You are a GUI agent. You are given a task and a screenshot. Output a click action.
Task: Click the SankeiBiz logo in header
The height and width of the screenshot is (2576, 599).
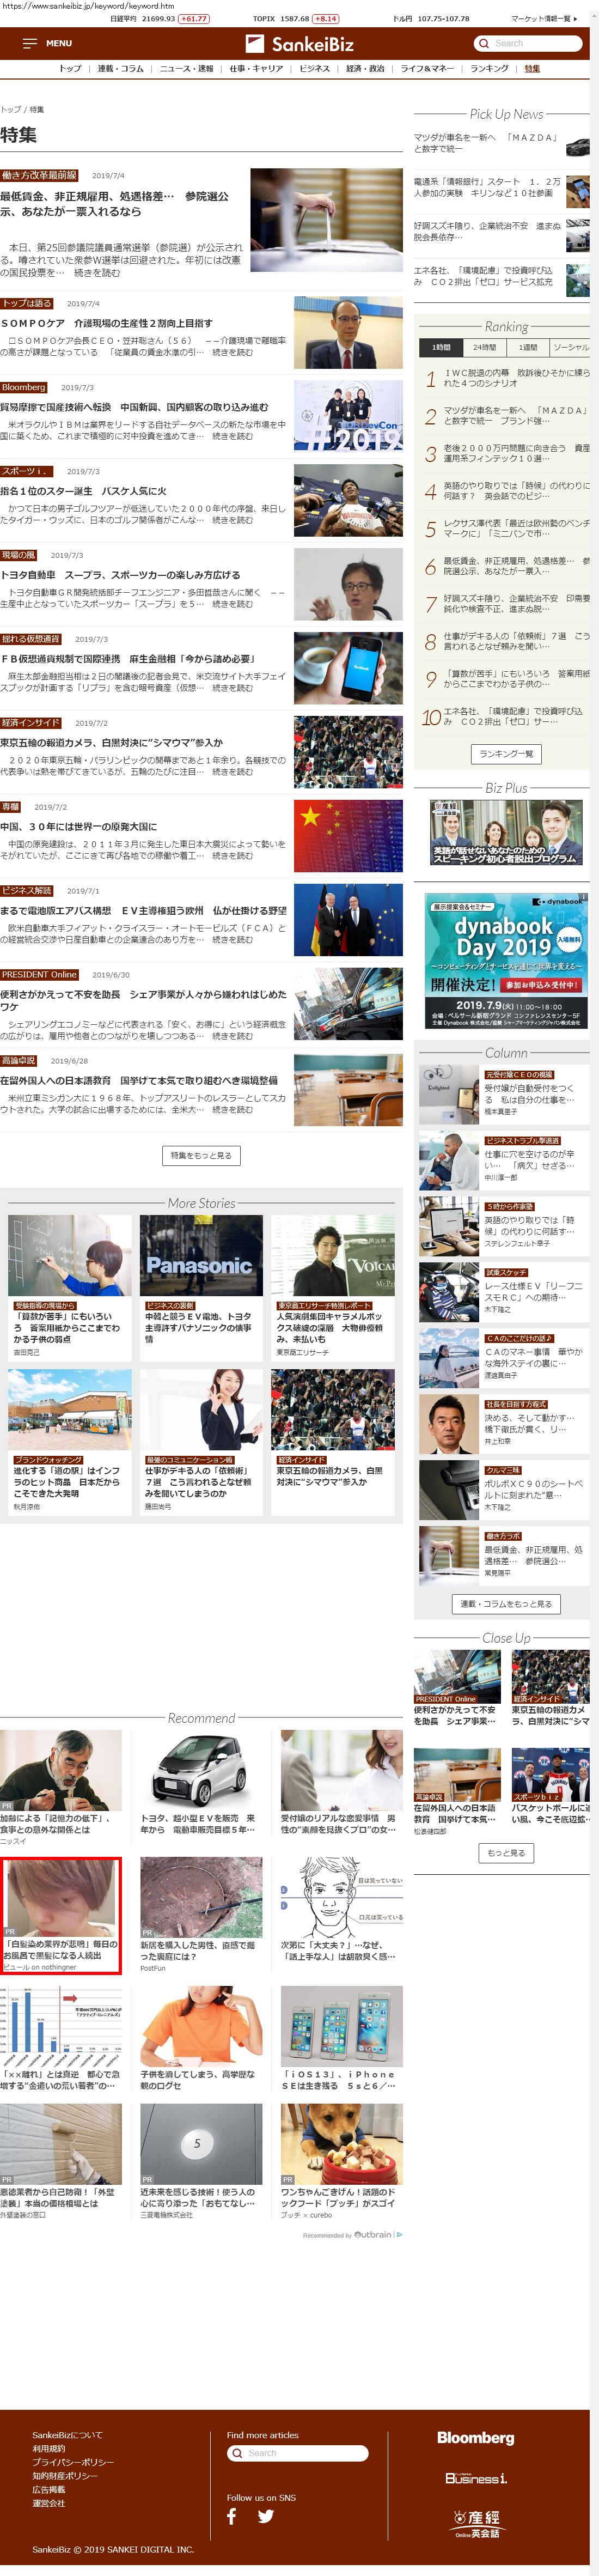click(x=299, y=44)
